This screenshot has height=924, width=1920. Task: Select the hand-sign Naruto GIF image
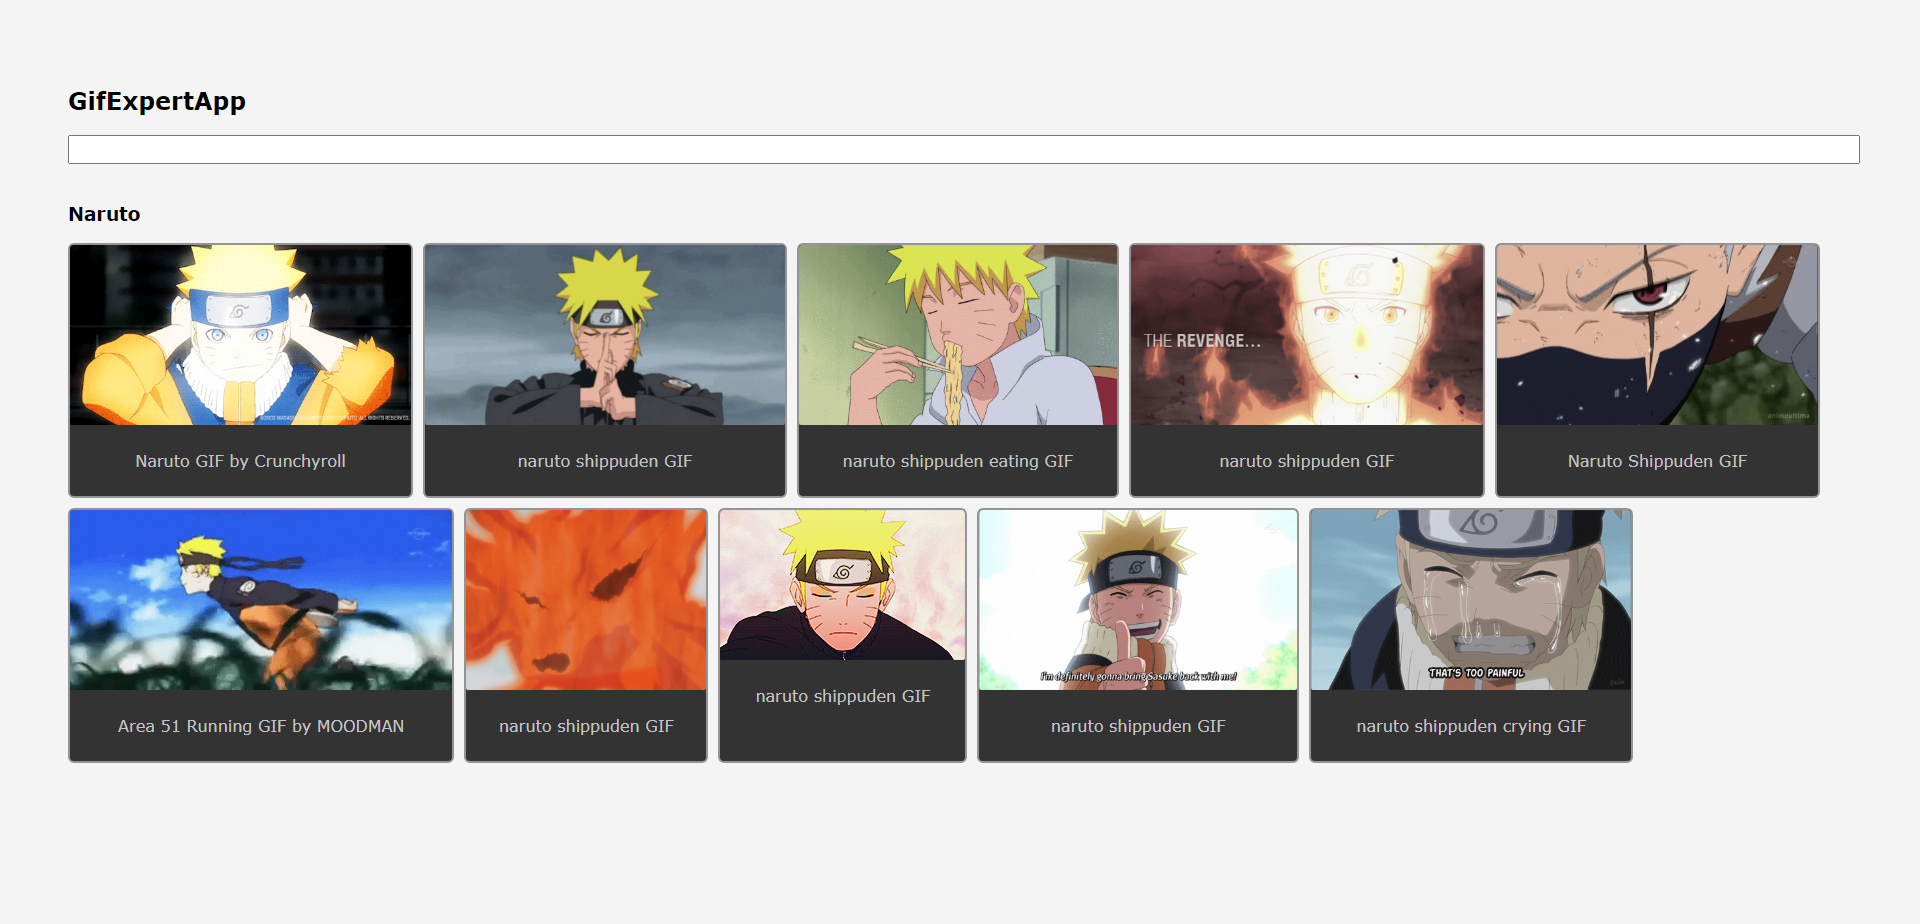click(x=605, y=335)
